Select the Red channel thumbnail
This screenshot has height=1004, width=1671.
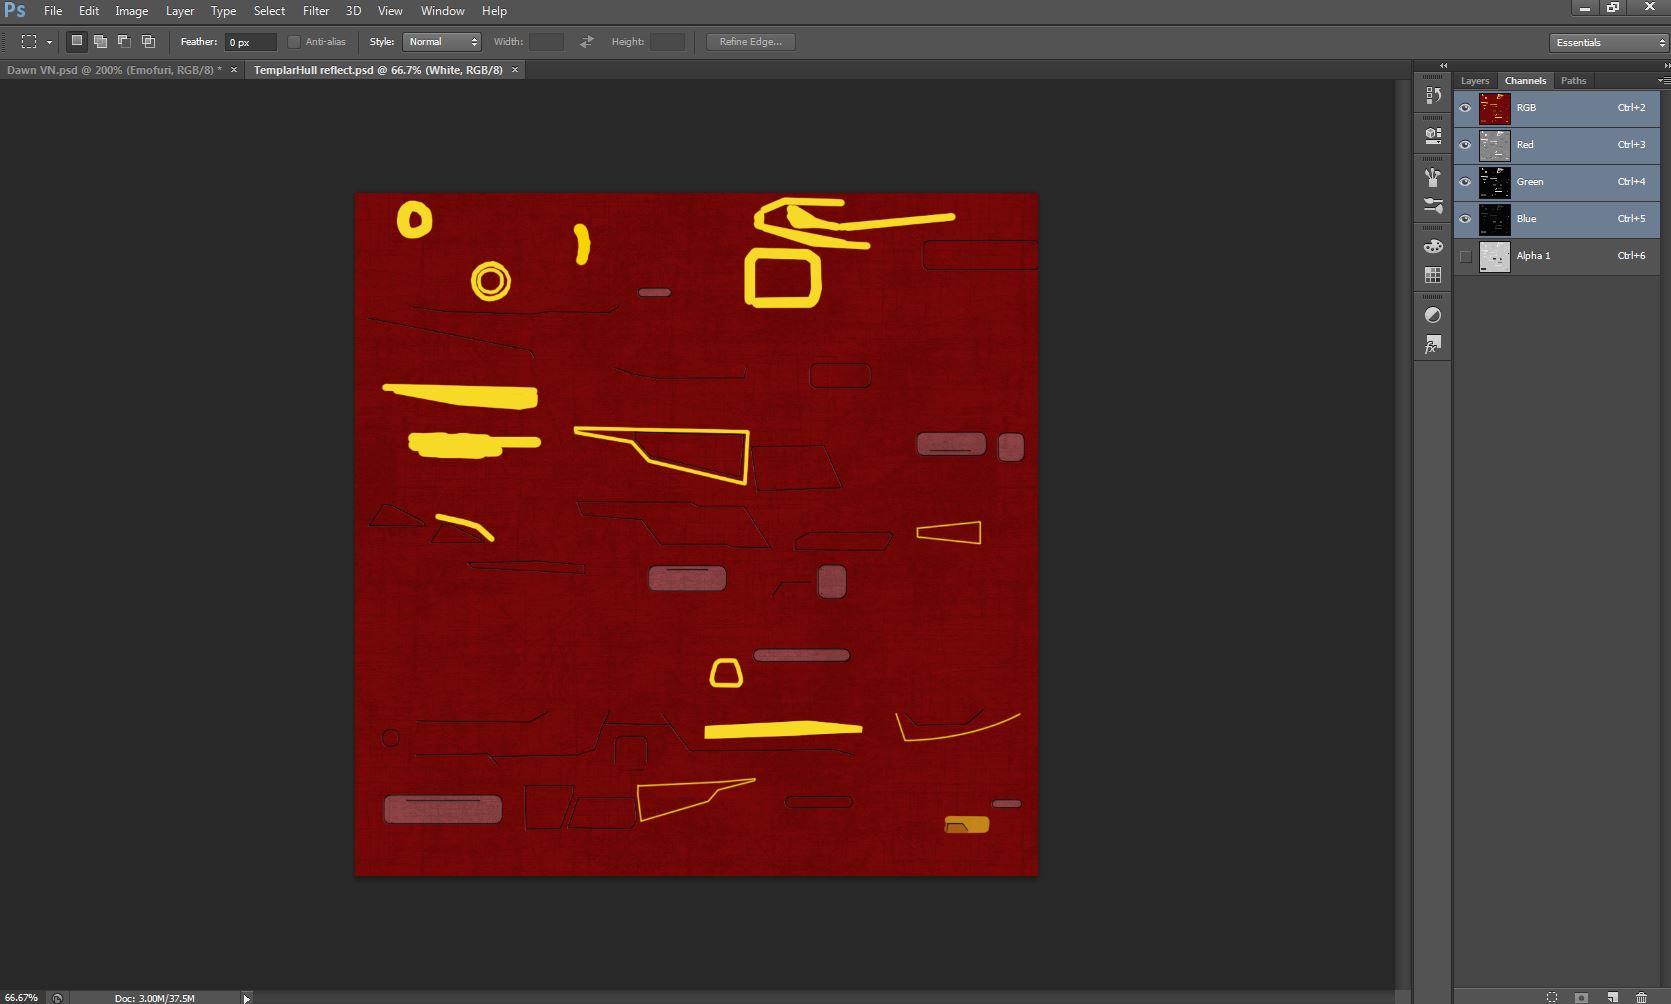click(1495, 145)
